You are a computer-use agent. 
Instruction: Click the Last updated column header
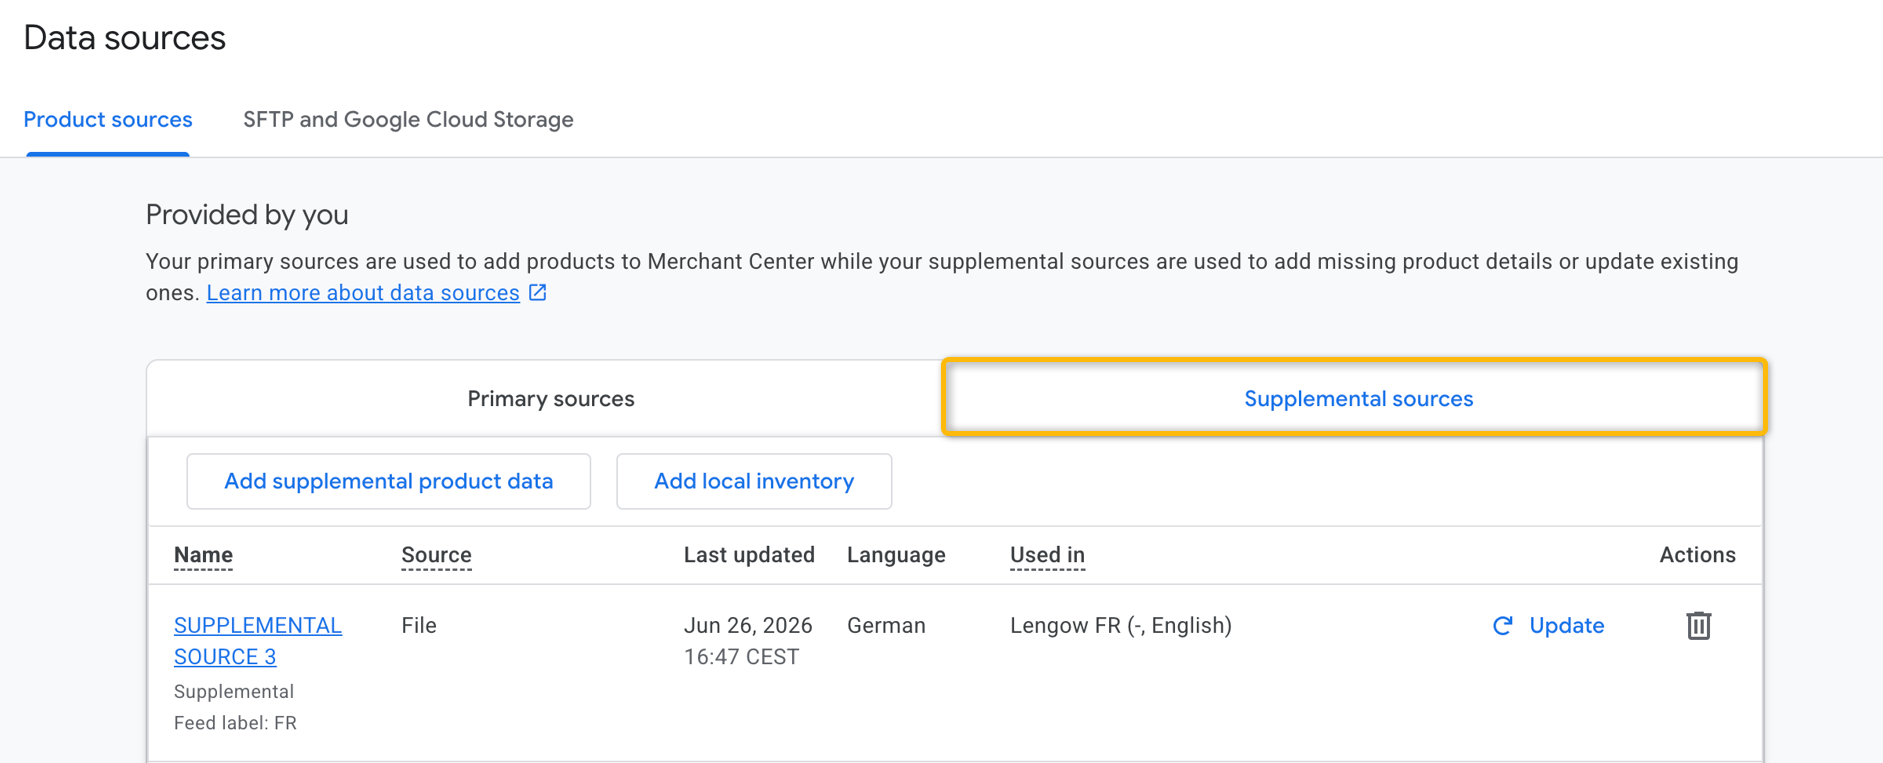pyautogui.click(x=749, y=555)
